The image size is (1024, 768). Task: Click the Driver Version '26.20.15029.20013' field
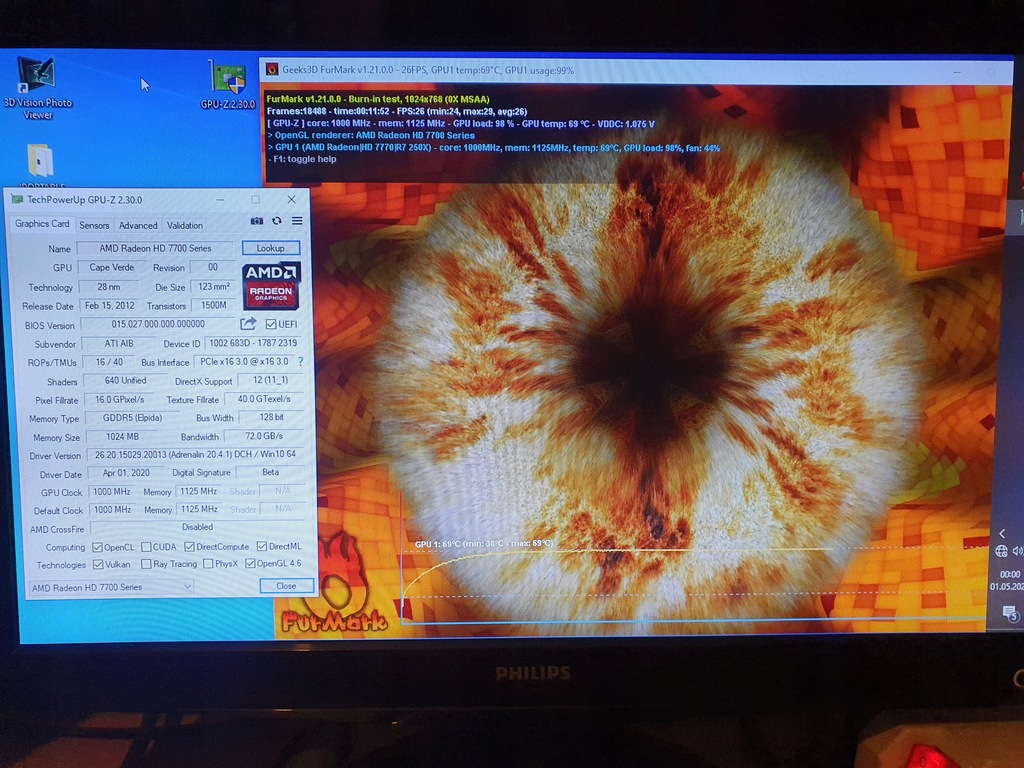coord(195,454)
